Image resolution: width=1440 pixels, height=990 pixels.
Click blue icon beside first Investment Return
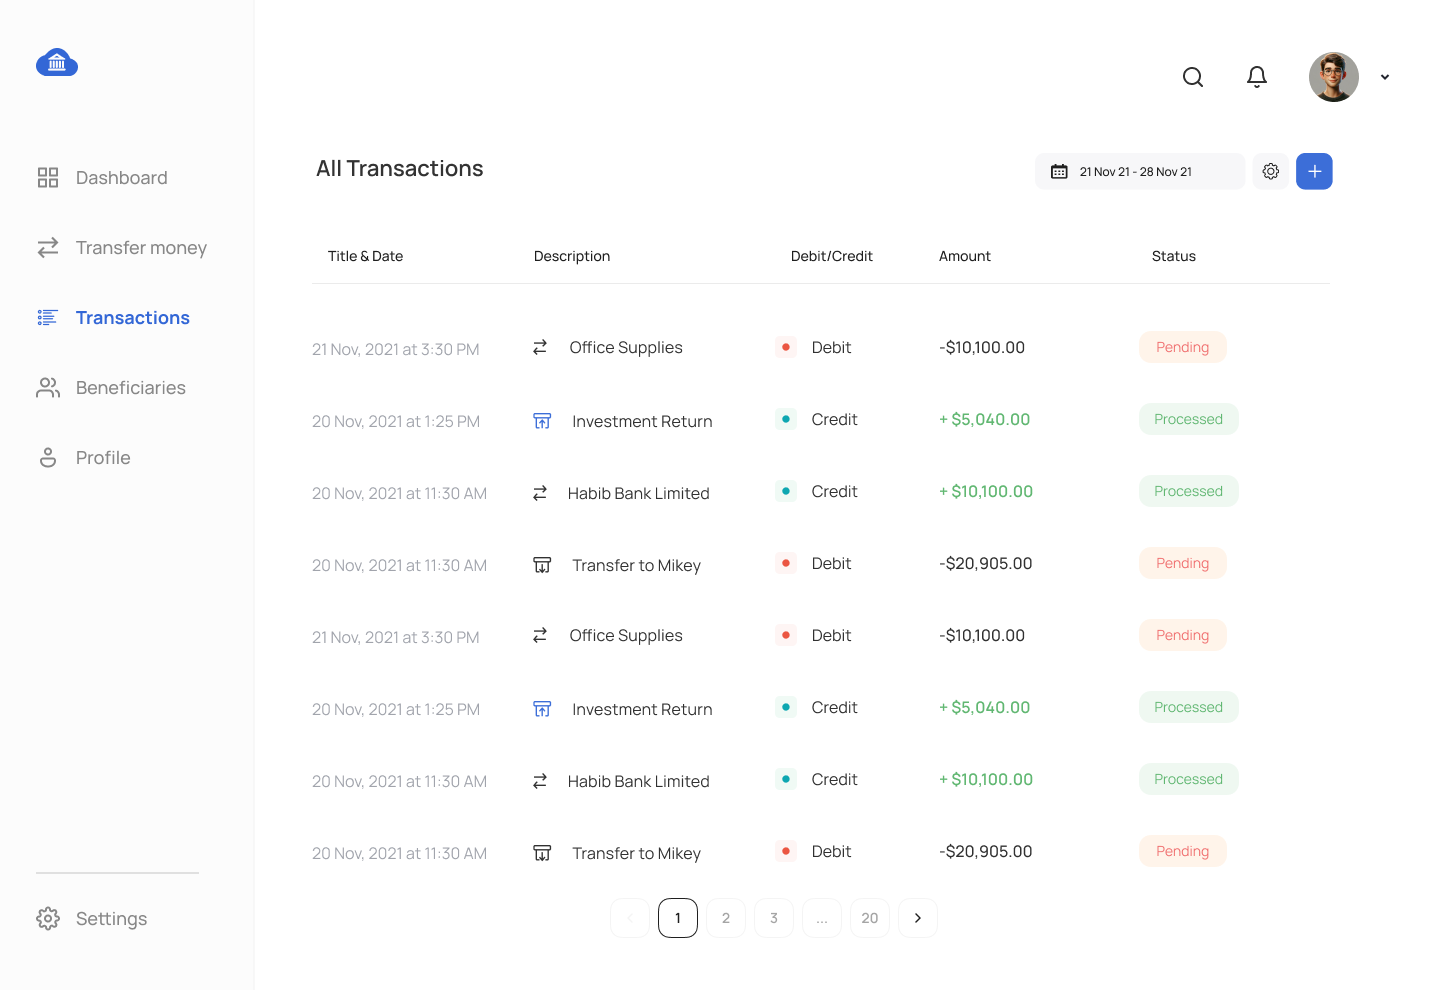pyautogui.click(x=542, y=421)
